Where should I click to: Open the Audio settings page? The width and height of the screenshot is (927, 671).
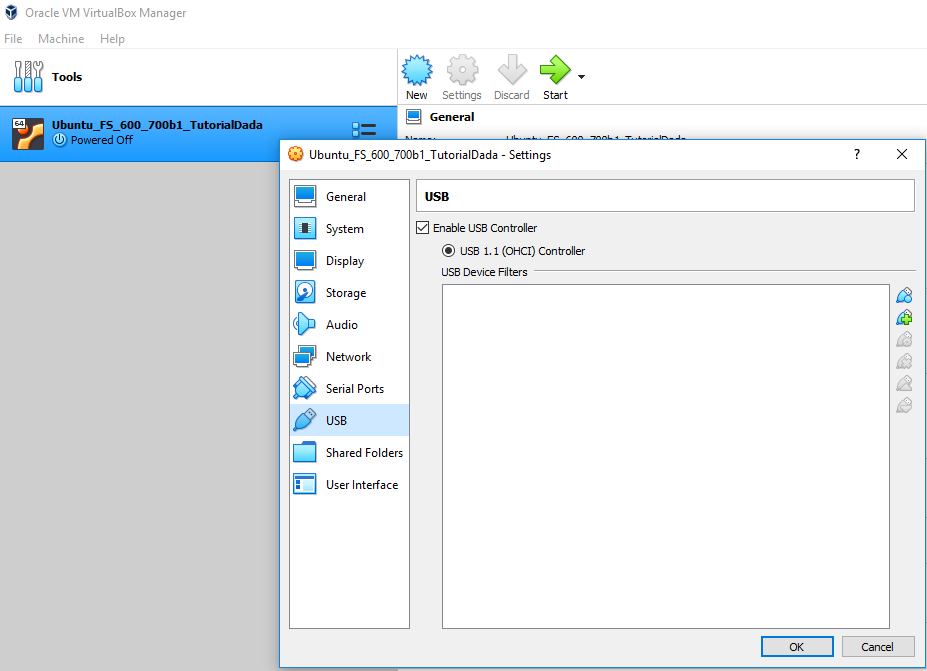[x=341, y=325]
